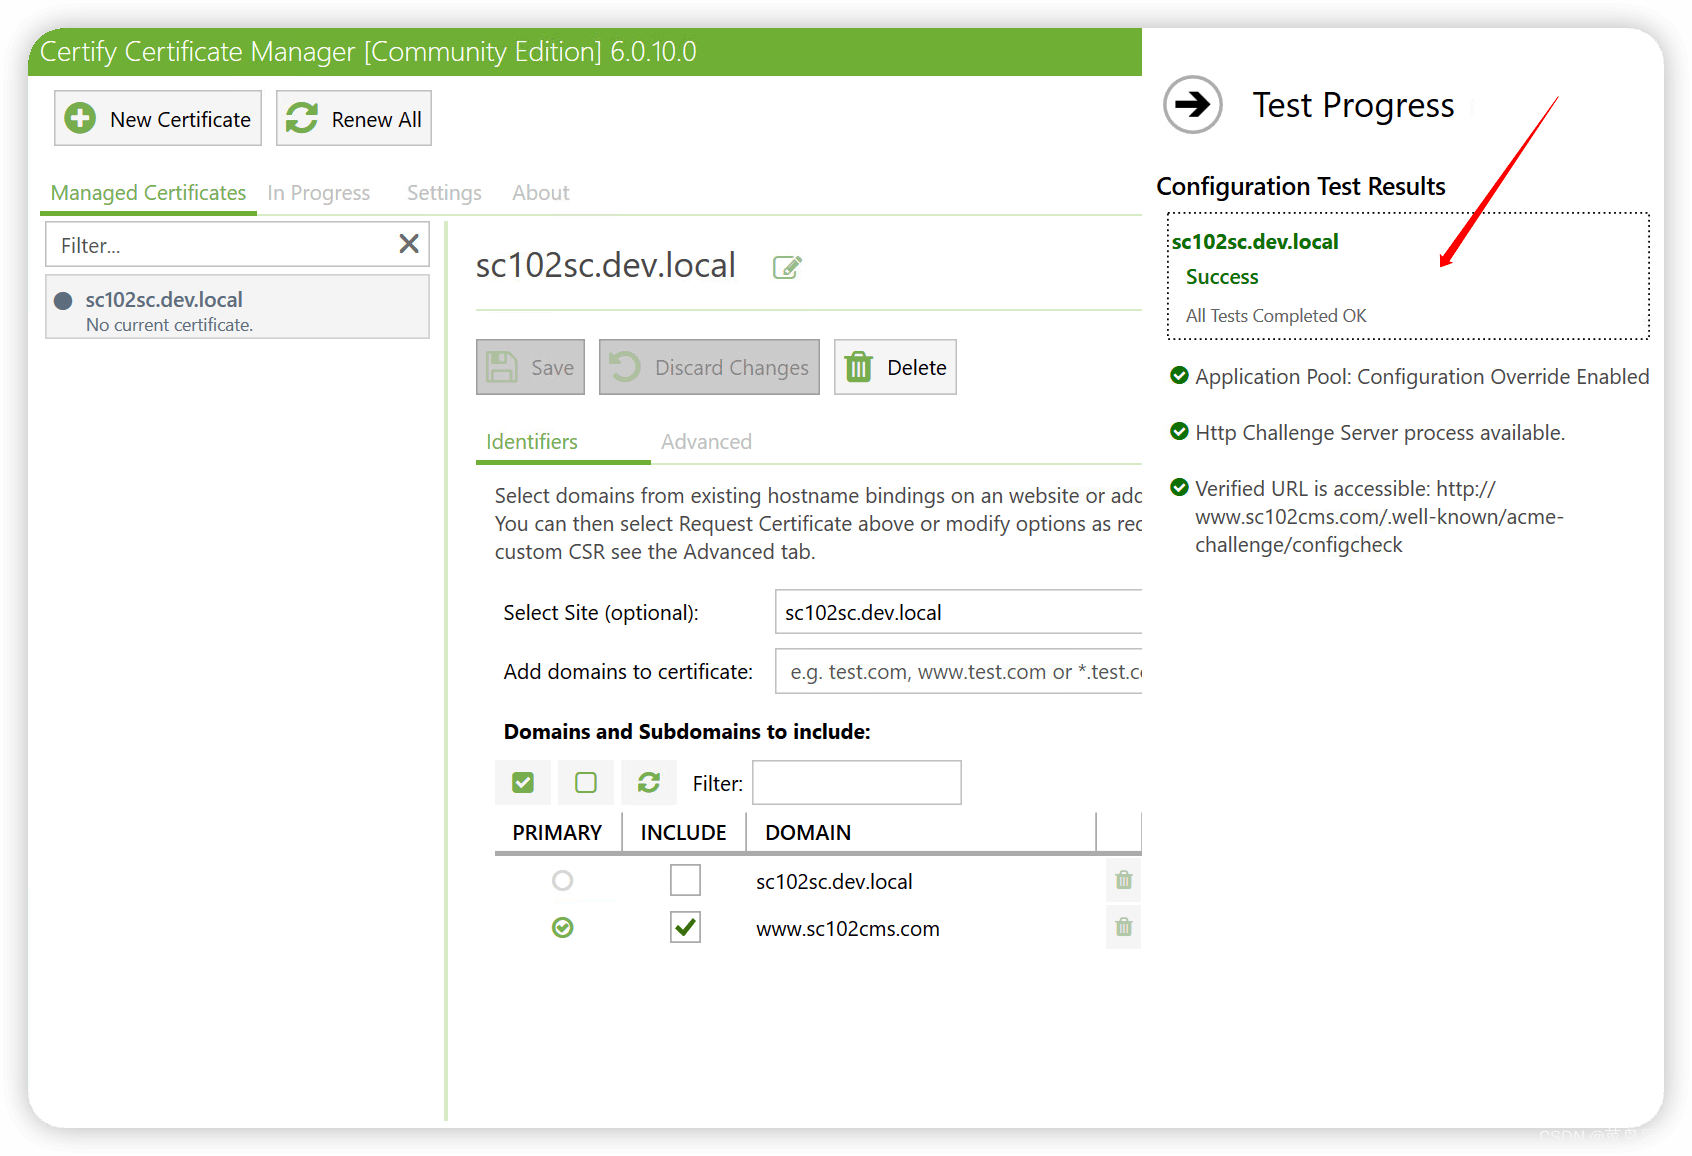
Task: Set sc102sc.dev.local as primary domain
Action: (563, 880)
